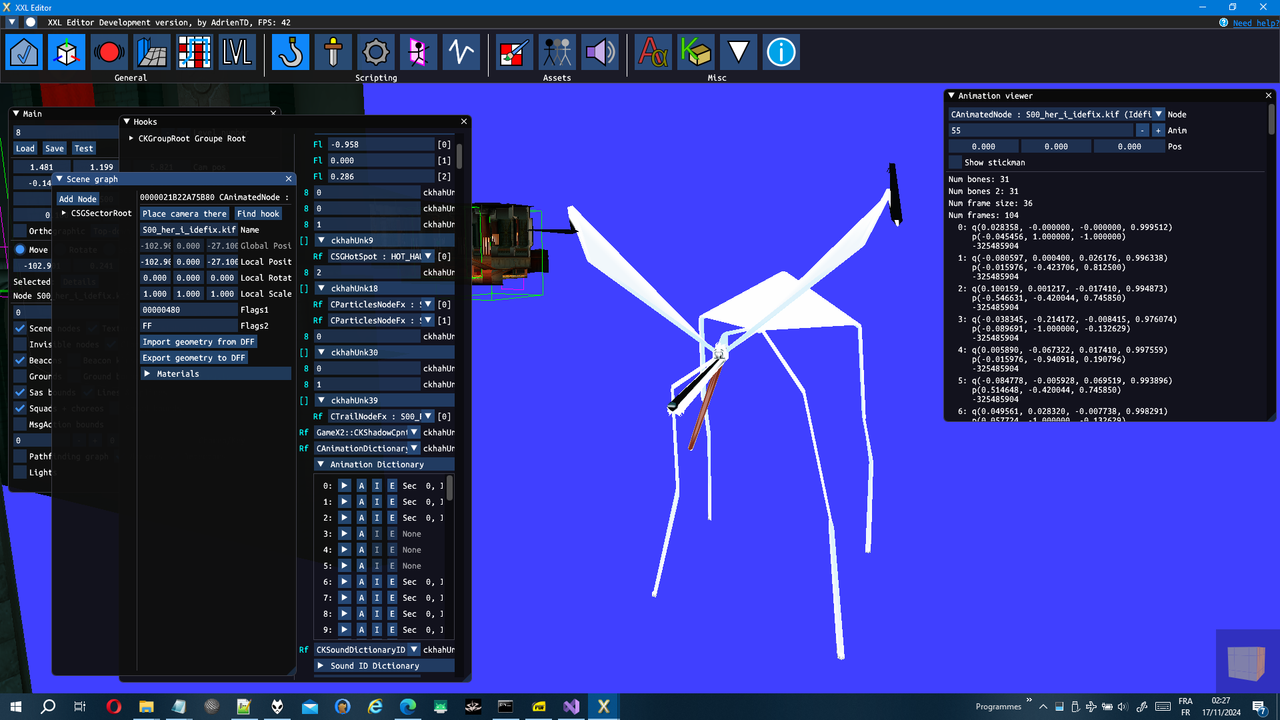This screenshot has width=1280, height=720.
Task: Click the Test button in Main window
Action: 83,148
